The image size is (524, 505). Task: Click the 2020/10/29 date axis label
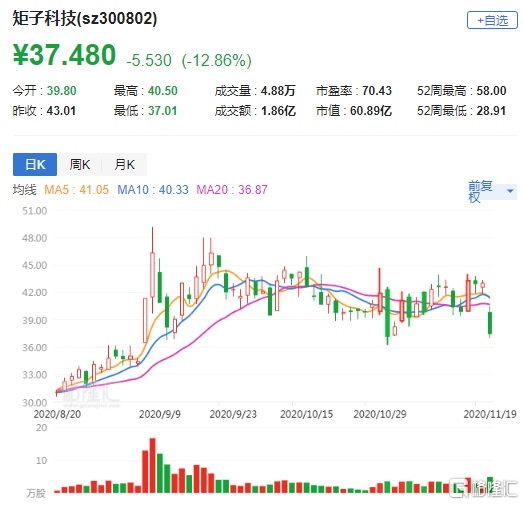coord(380,414)
